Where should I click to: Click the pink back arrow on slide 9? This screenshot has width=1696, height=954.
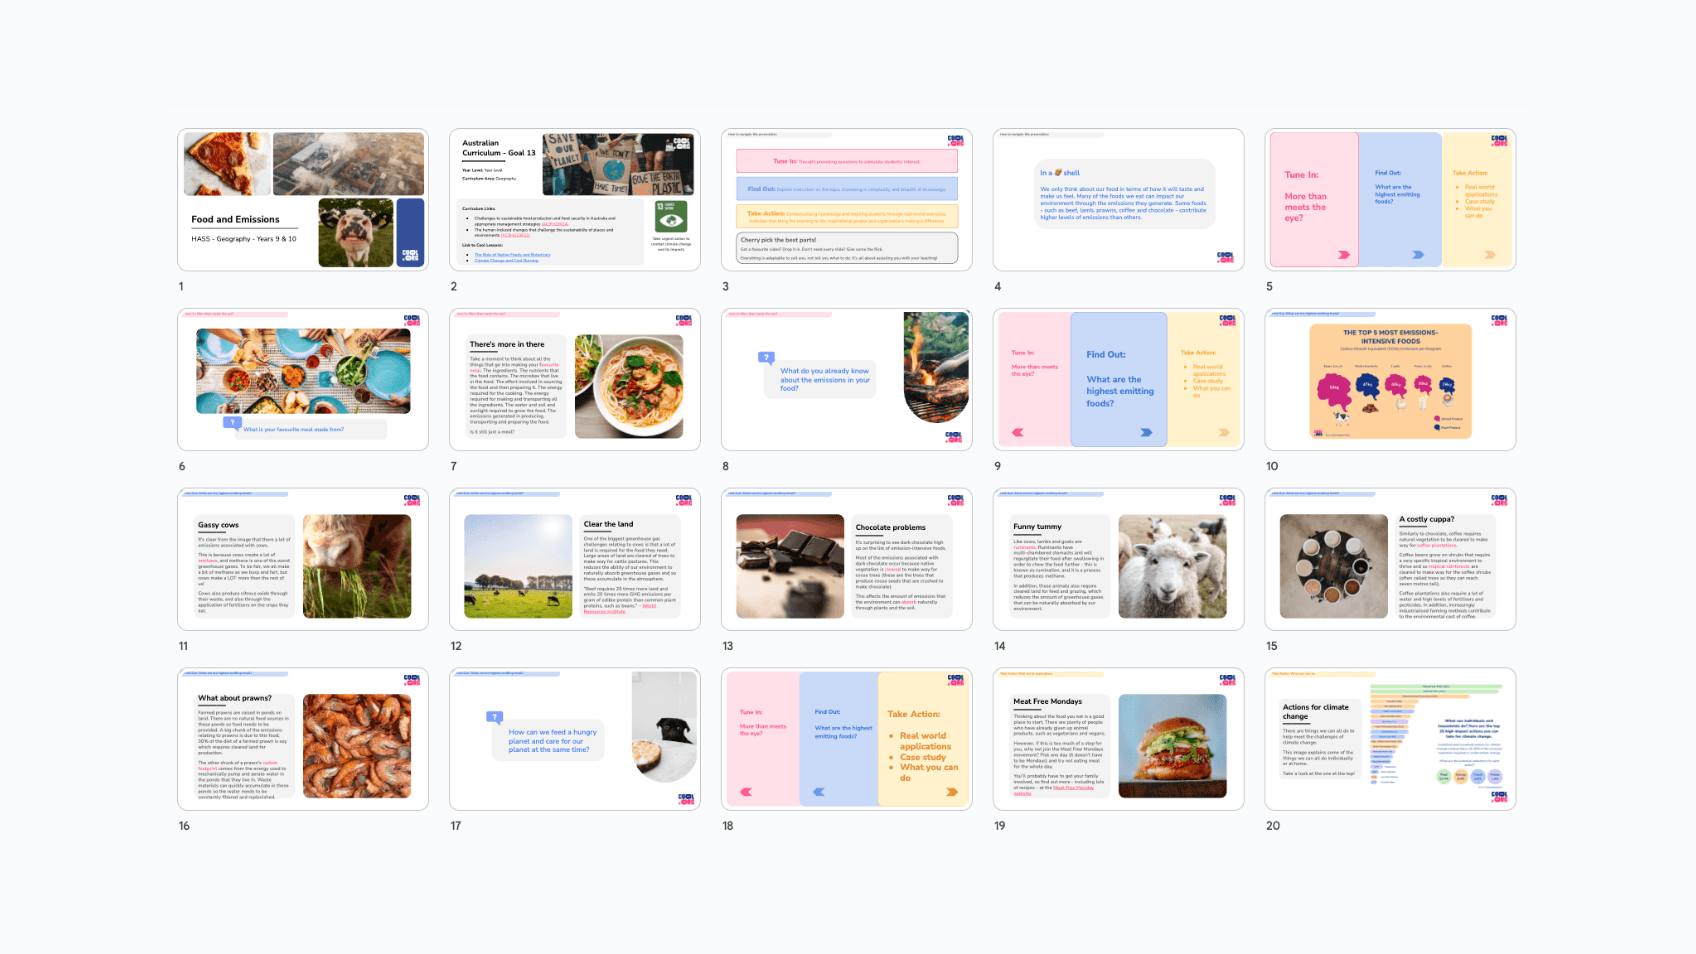tap(1018, 432)
